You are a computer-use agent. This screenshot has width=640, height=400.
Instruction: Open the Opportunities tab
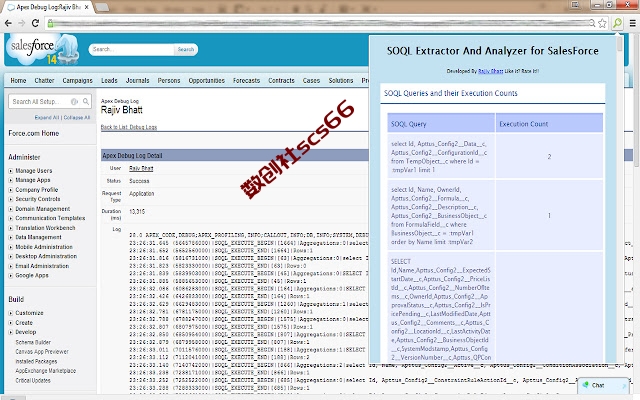pos(207,80)
